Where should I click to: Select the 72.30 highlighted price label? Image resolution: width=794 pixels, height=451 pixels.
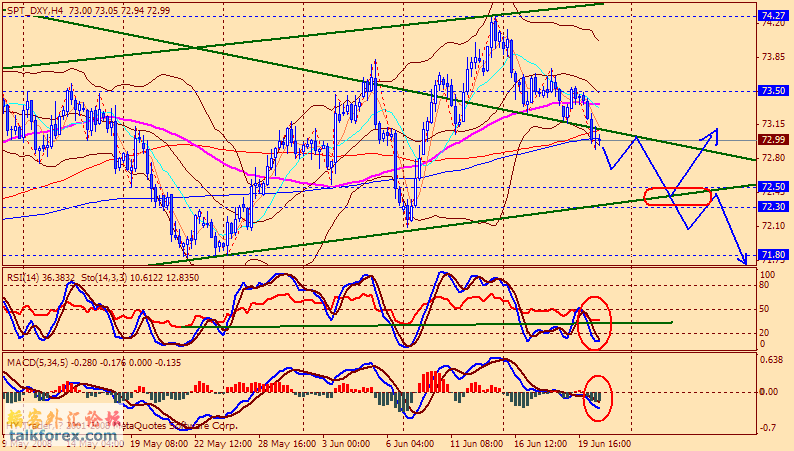tap(773, 206)
